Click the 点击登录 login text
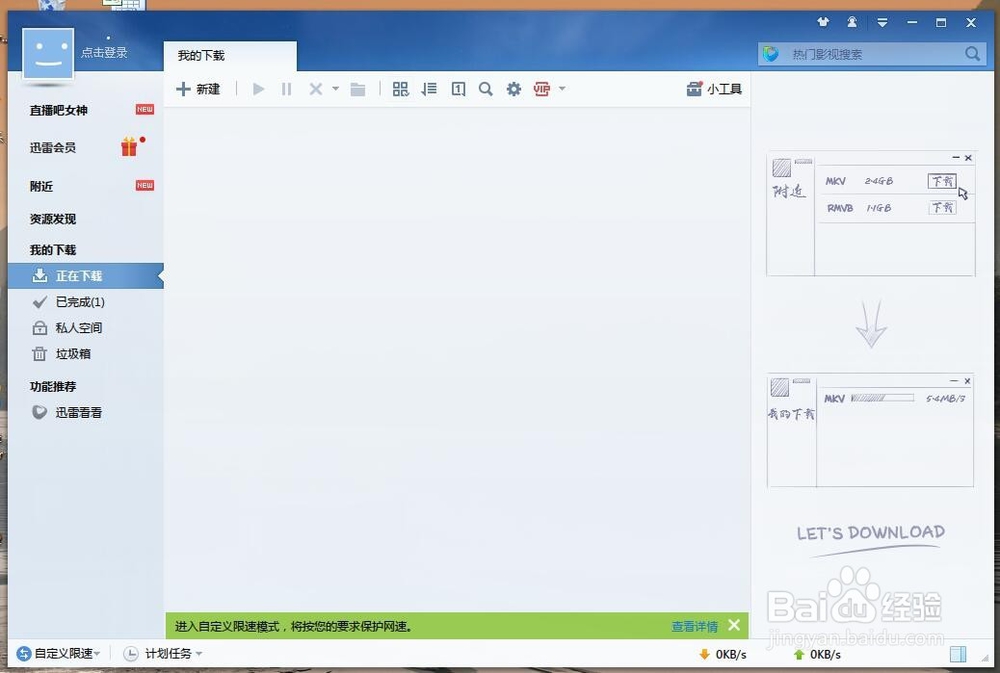The height and width of the screenshot is (673, 1000). 104,53
